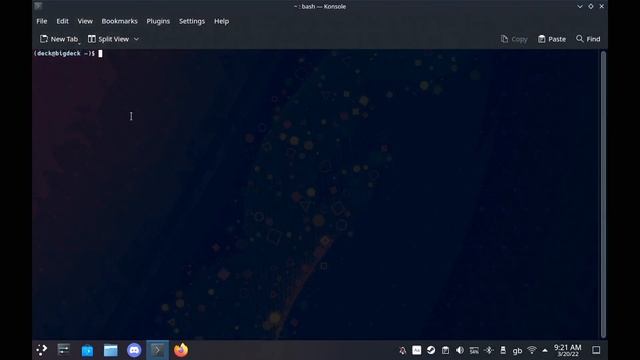Click the notifications bell tray icon
The height and width of the screenshot is (360, 640).
402,350
